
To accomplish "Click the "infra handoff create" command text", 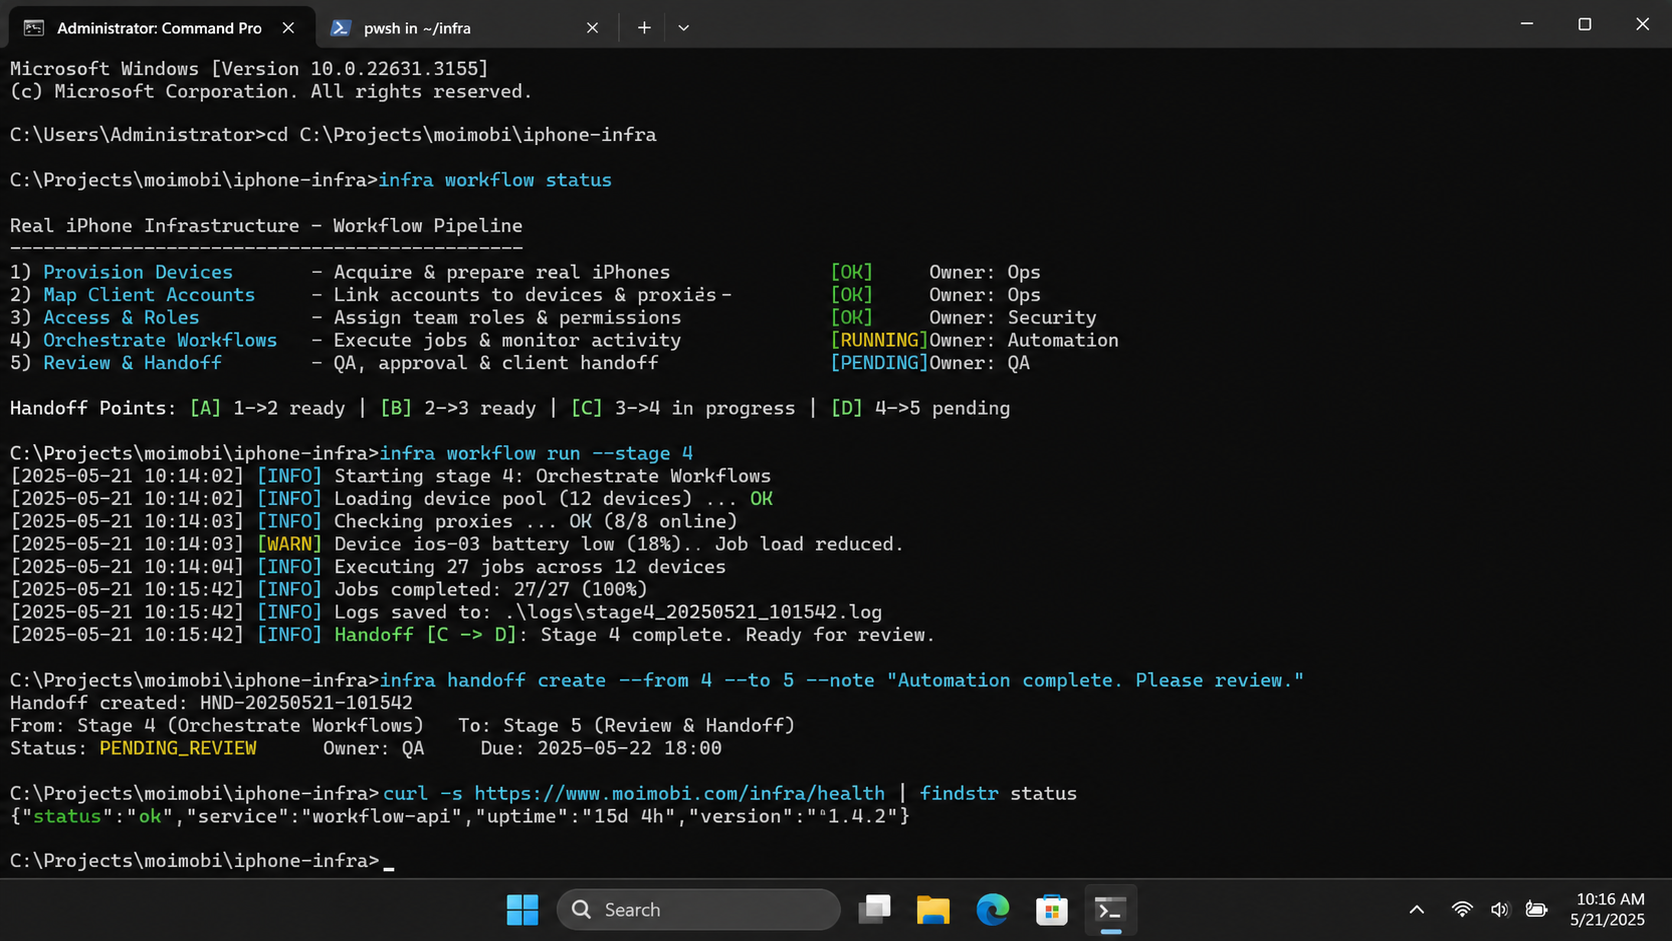I will [492, 680].
